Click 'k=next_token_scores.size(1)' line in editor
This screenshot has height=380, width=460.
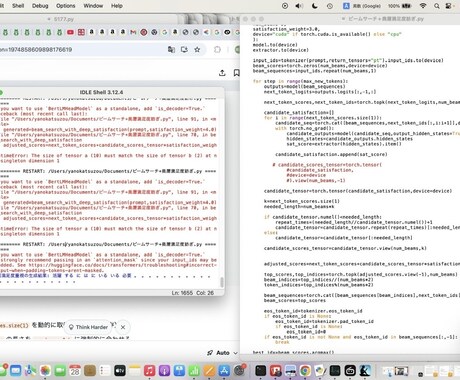click(x=302, y=201)
